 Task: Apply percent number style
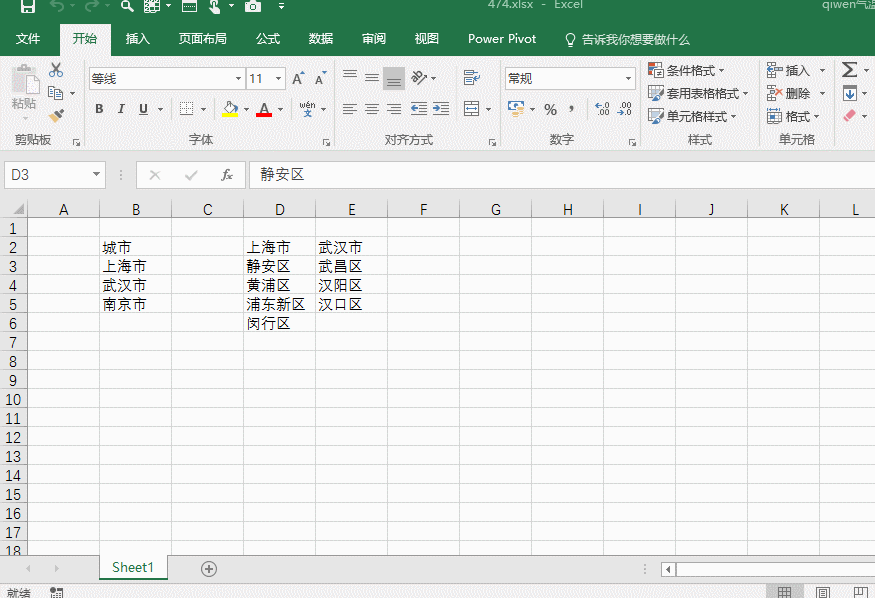[550, 110]
